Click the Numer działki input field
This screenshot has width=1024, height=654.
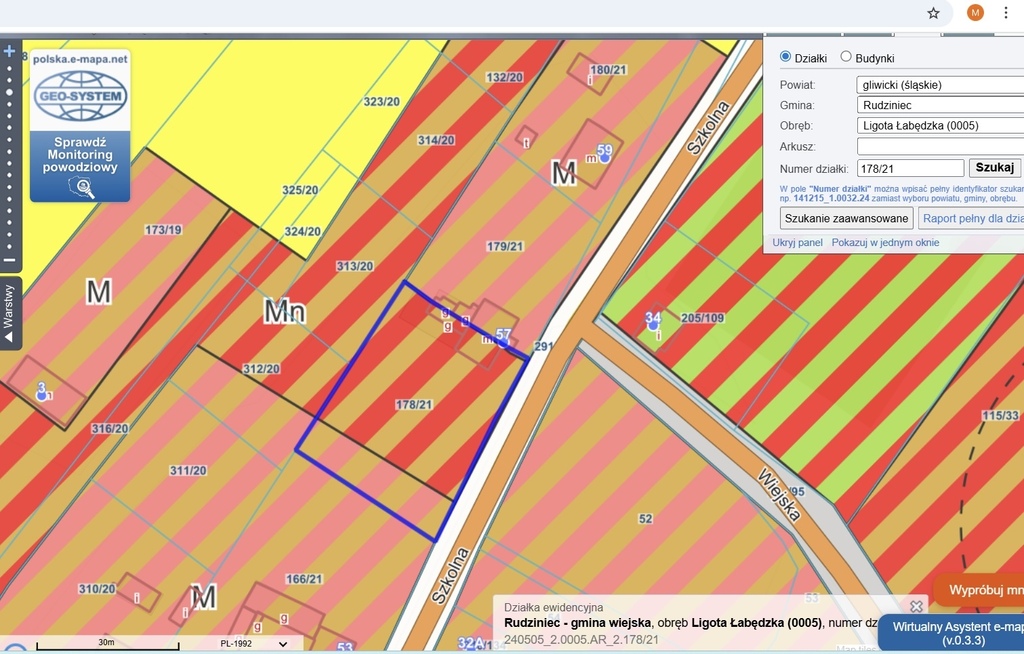[910, 168]
